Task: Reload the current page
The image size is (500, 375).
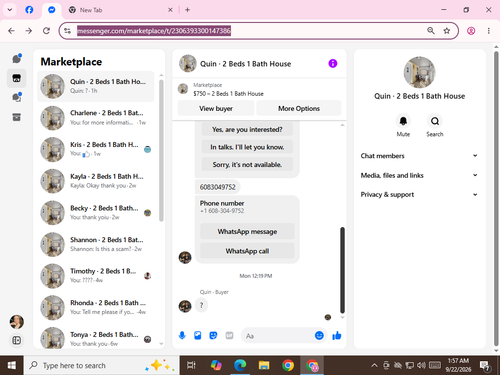Action: click(x=46, y=31)
